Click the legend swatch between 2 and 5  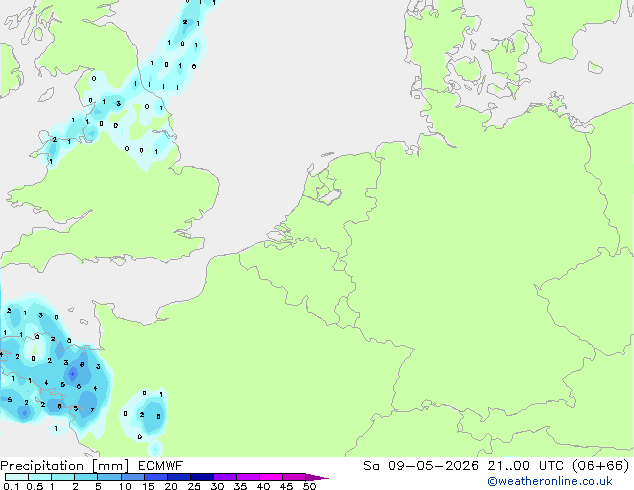click(87, 477)
